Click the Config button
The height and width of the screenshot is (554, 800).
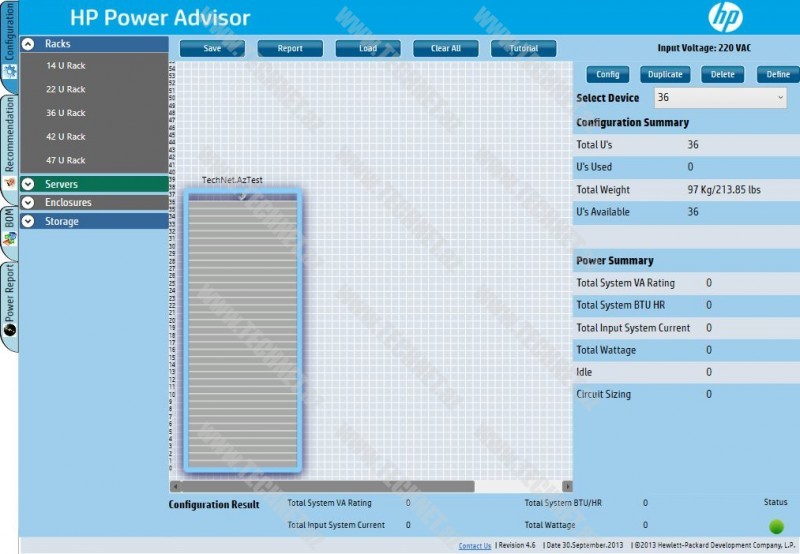click(x=608, y=74)
